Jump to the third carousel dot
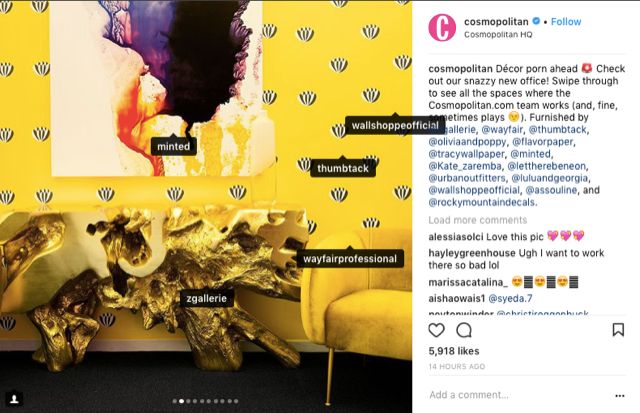 click(188, 401)
